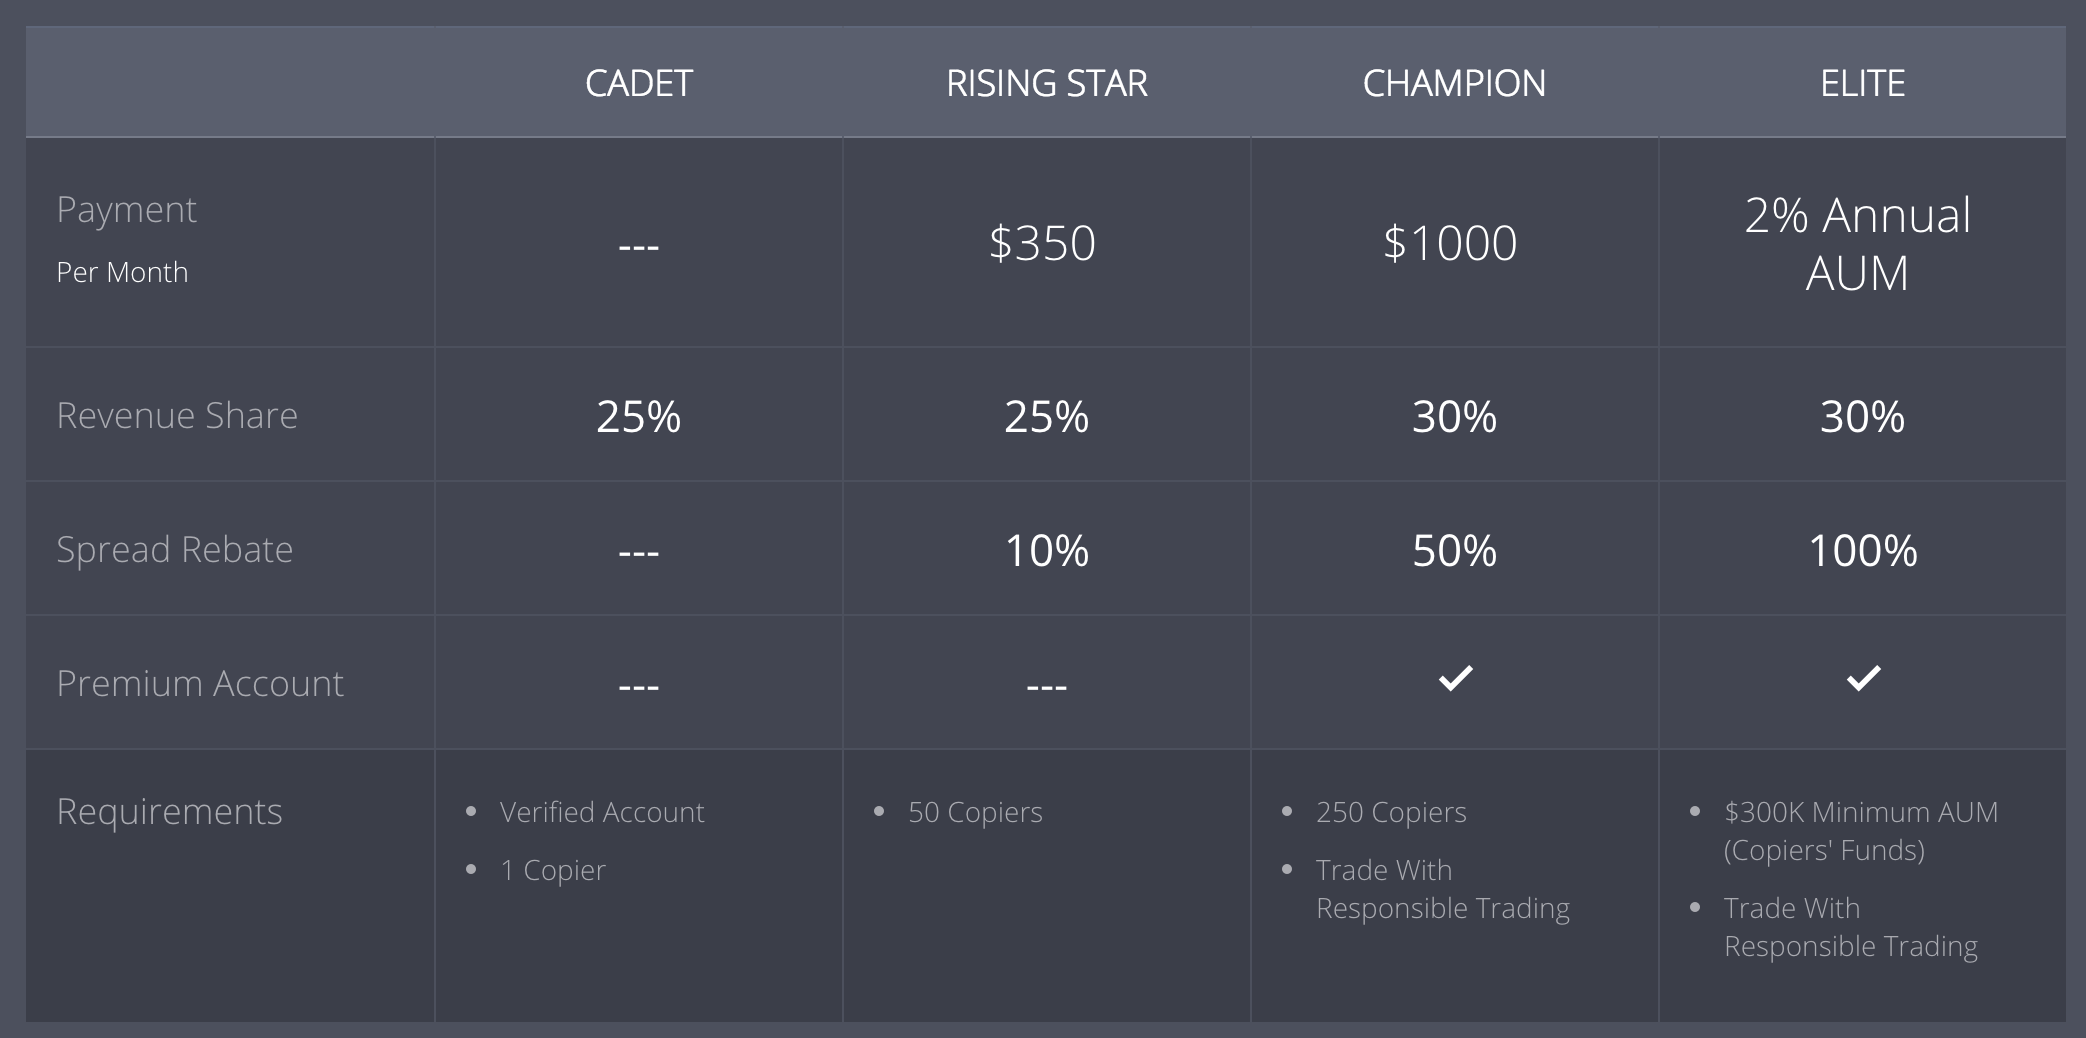Click the $1000 Champion payment value
Viewport: 2086px width, 1038px height.
pos(1450,243)
